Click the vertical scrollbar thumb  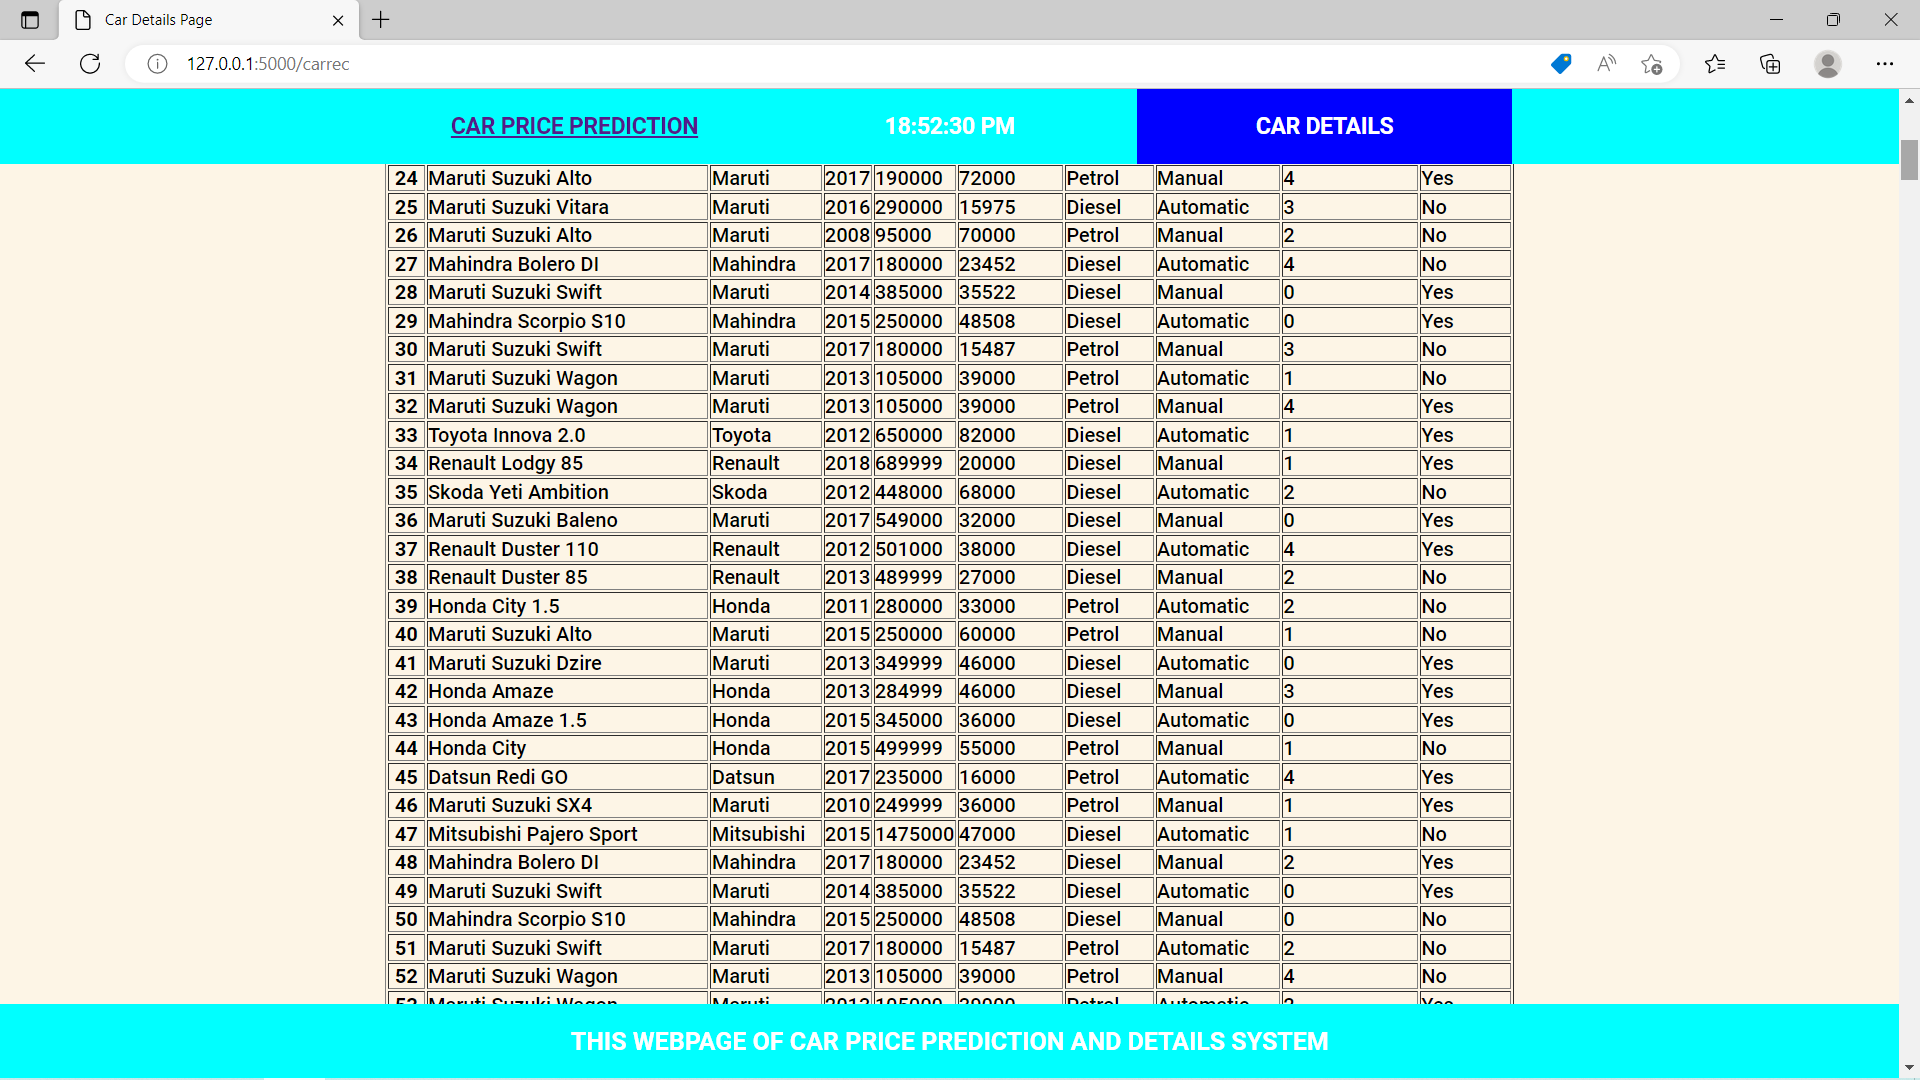click(1909, 160)
